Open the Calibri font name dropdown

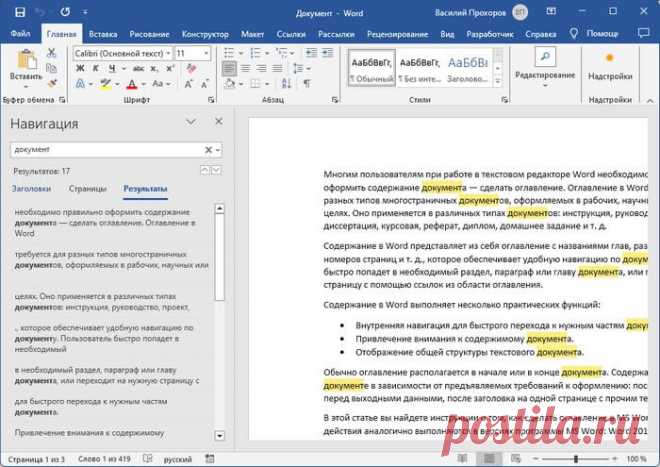tap(168, 53)
